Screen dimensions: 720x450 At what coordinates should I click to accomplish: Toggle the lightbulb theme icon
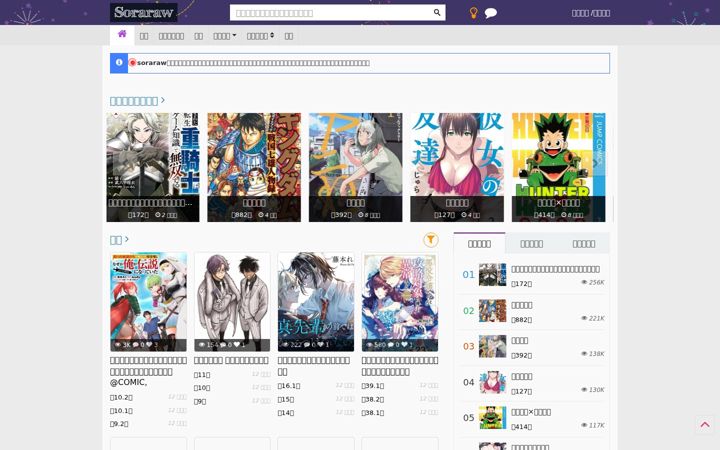click(x=473, y=13)
